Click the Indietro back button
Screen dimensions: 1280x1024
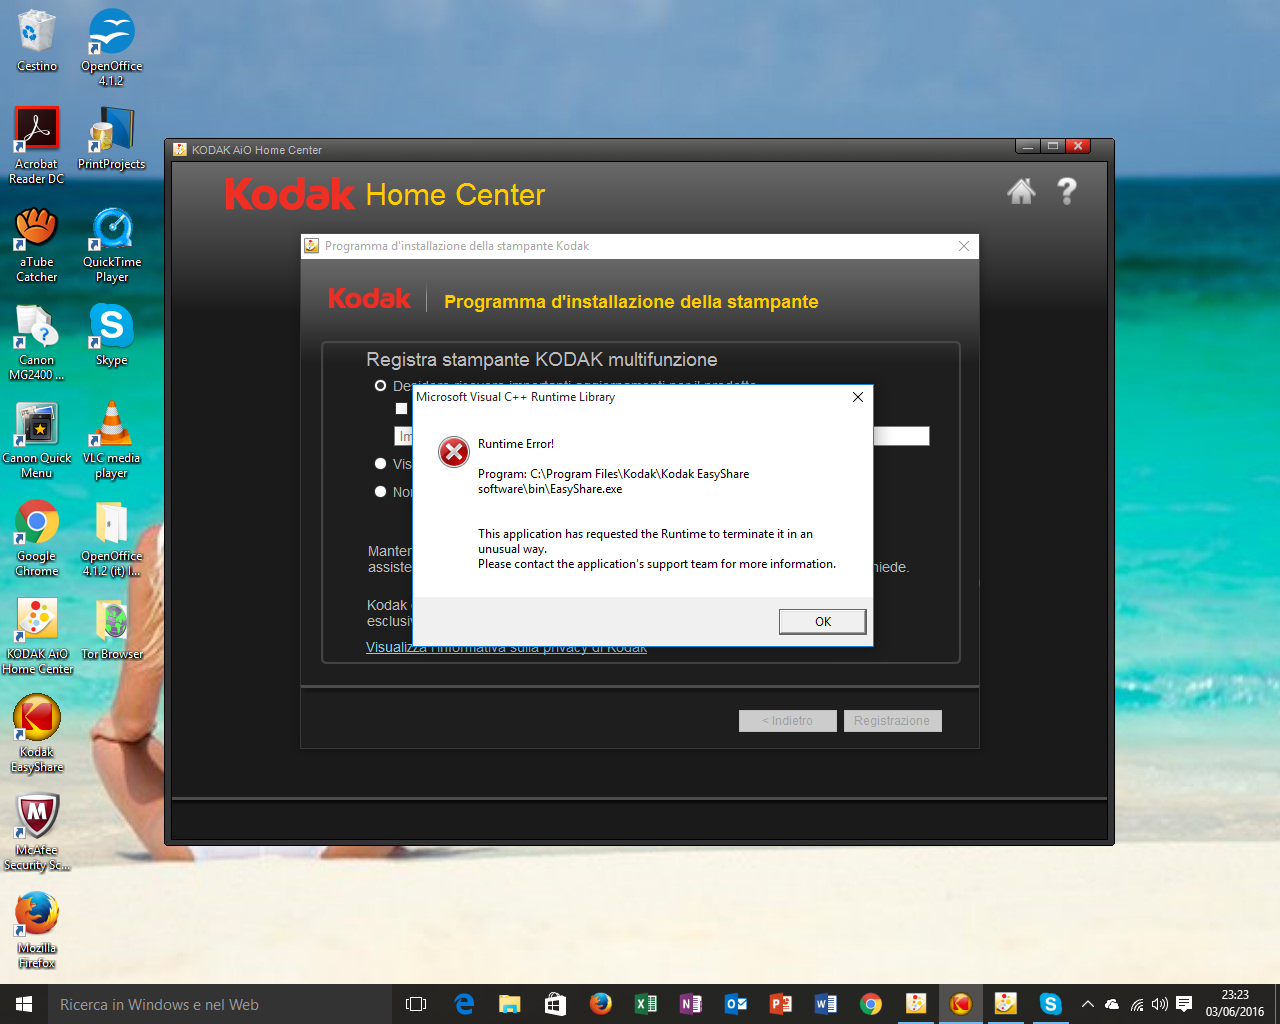[x=787, y=721]
